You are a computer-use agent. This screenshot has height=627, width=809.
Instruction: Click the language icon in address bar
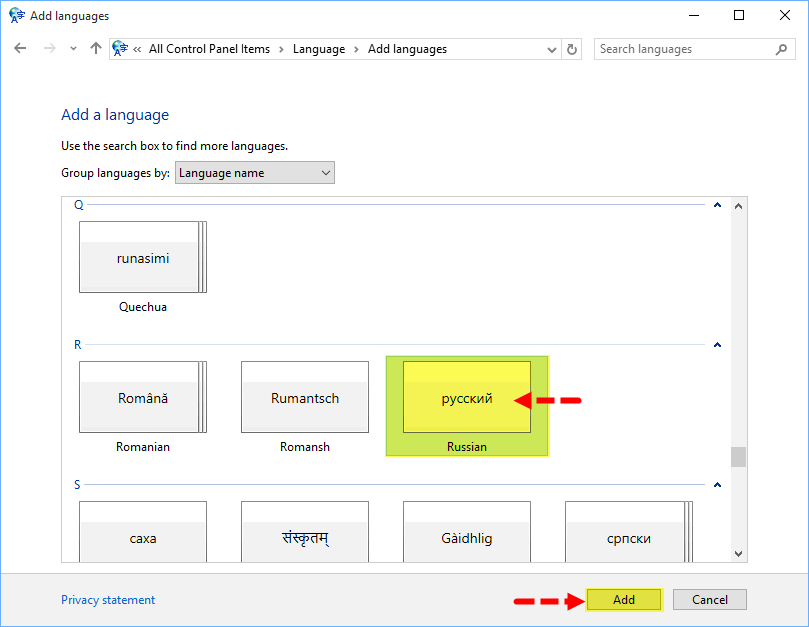[122, 49]
